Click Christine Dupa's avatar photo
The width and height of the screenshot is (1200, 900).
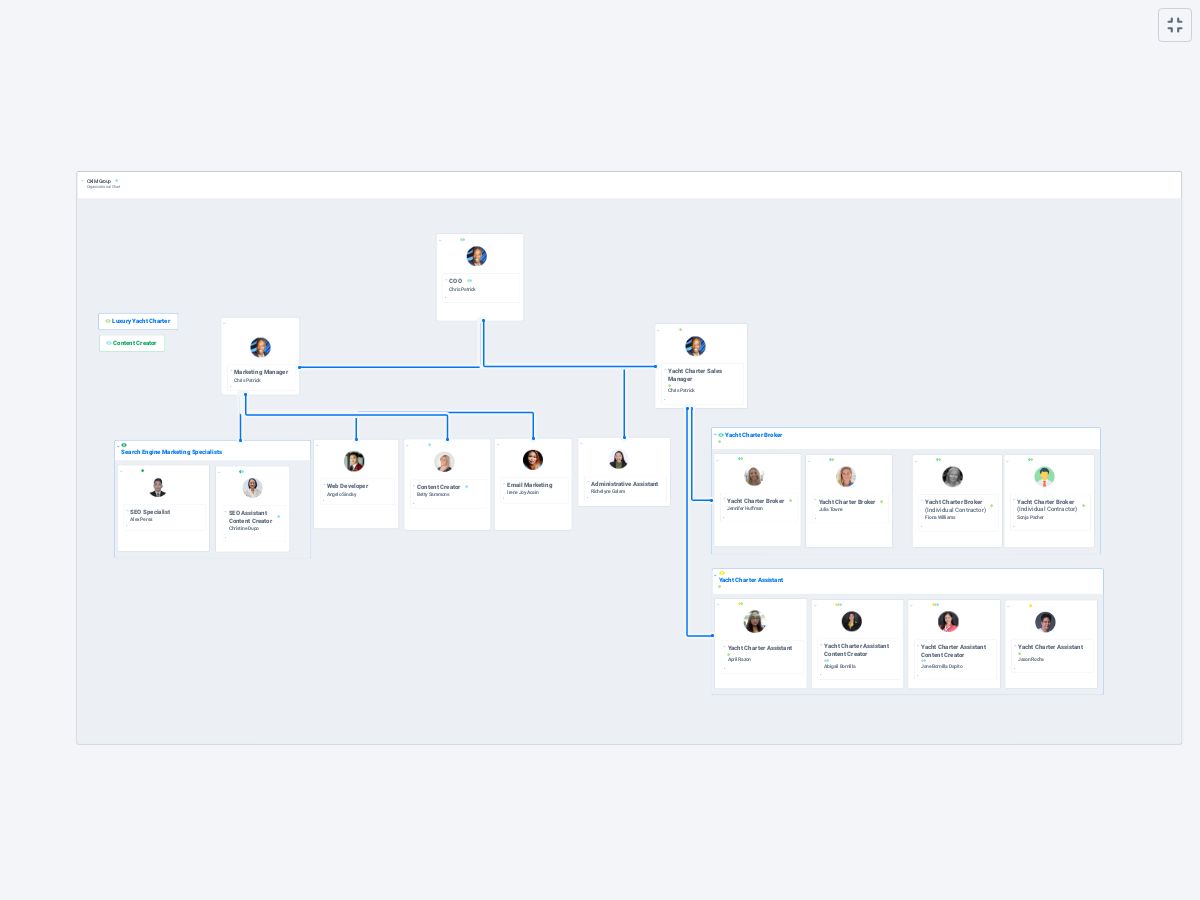point(252,488)
